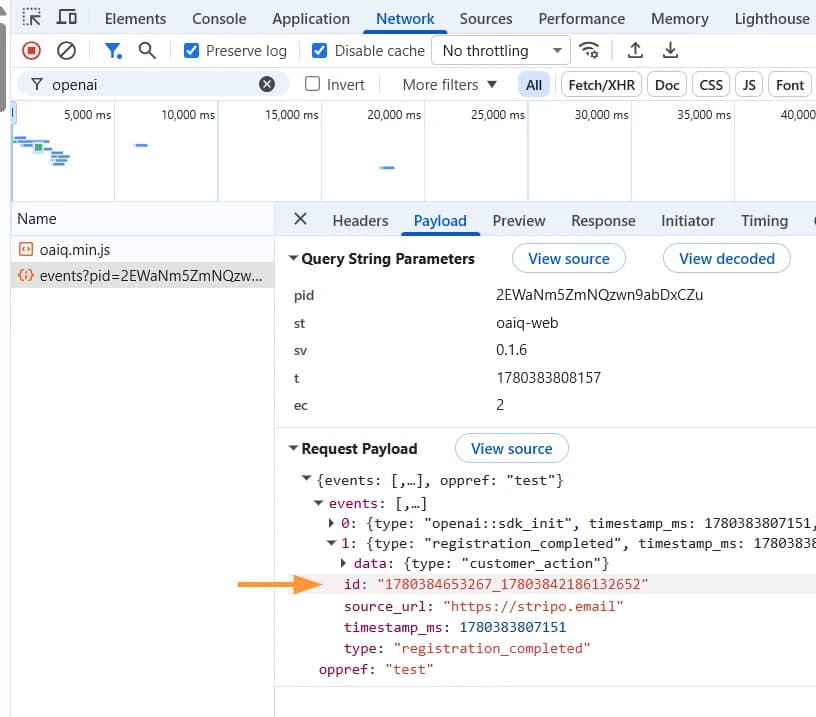
Task: Open the No throttling dropdown
Action: 501,50
